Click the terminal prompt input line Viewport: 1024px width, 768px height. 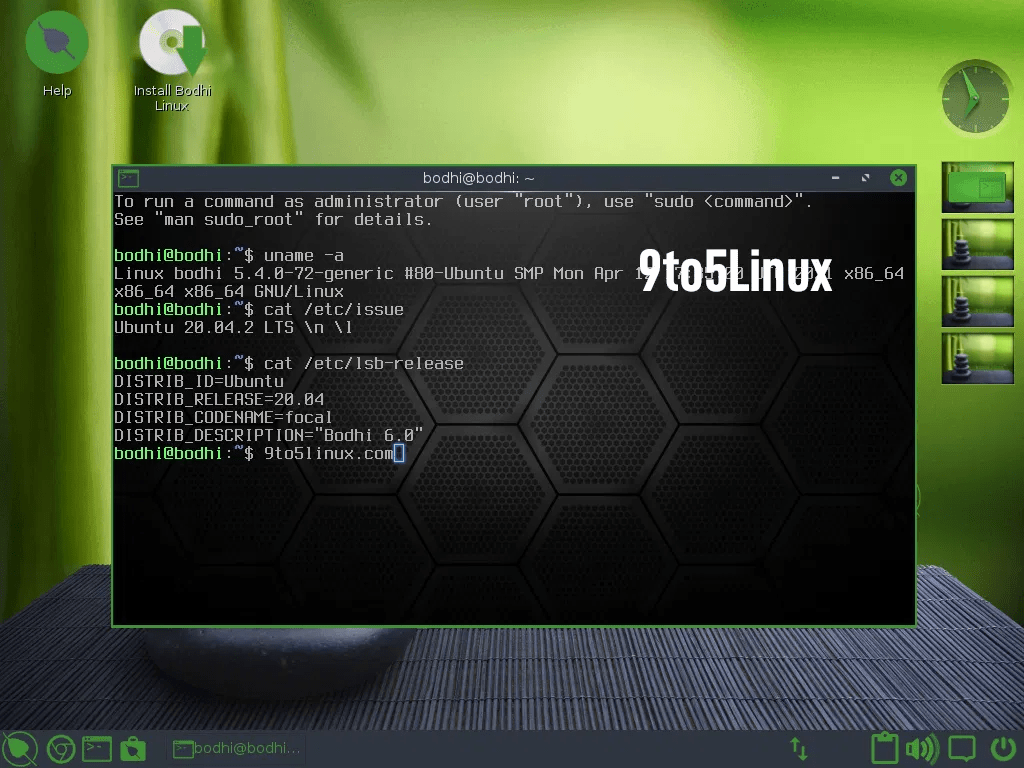tap(500, 454)
